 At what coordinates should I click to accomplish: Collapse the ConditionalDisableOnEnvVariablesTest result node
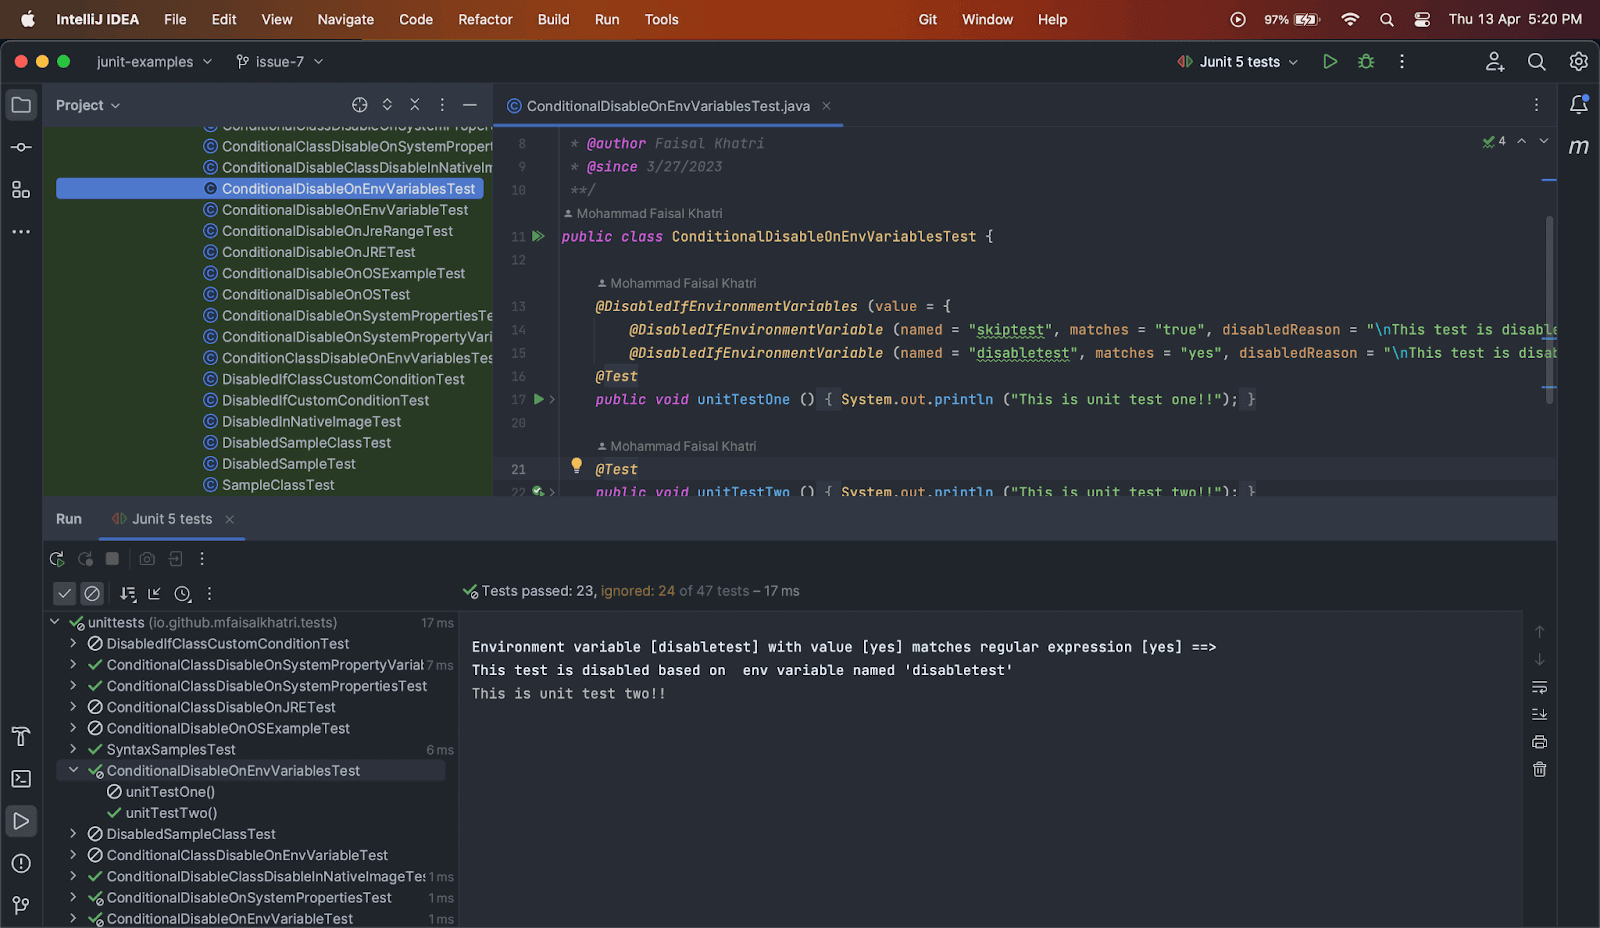pyautogui.click(x=73, y=771)
